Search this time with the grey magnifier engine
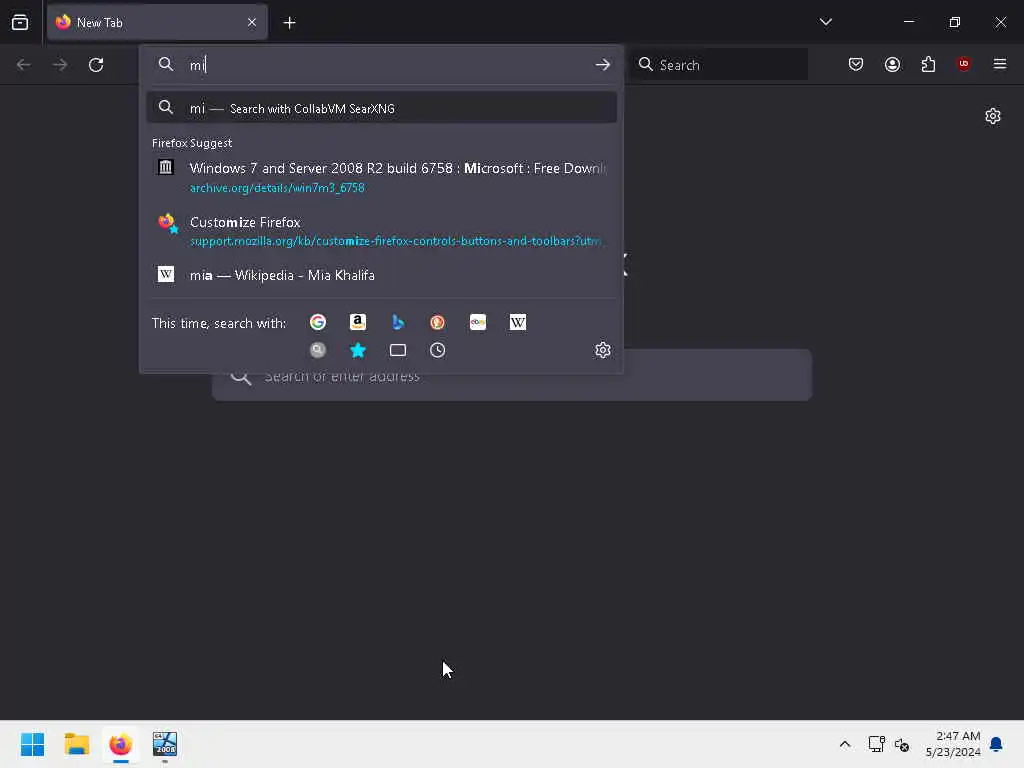The image size is (1024, 768). 317,350
